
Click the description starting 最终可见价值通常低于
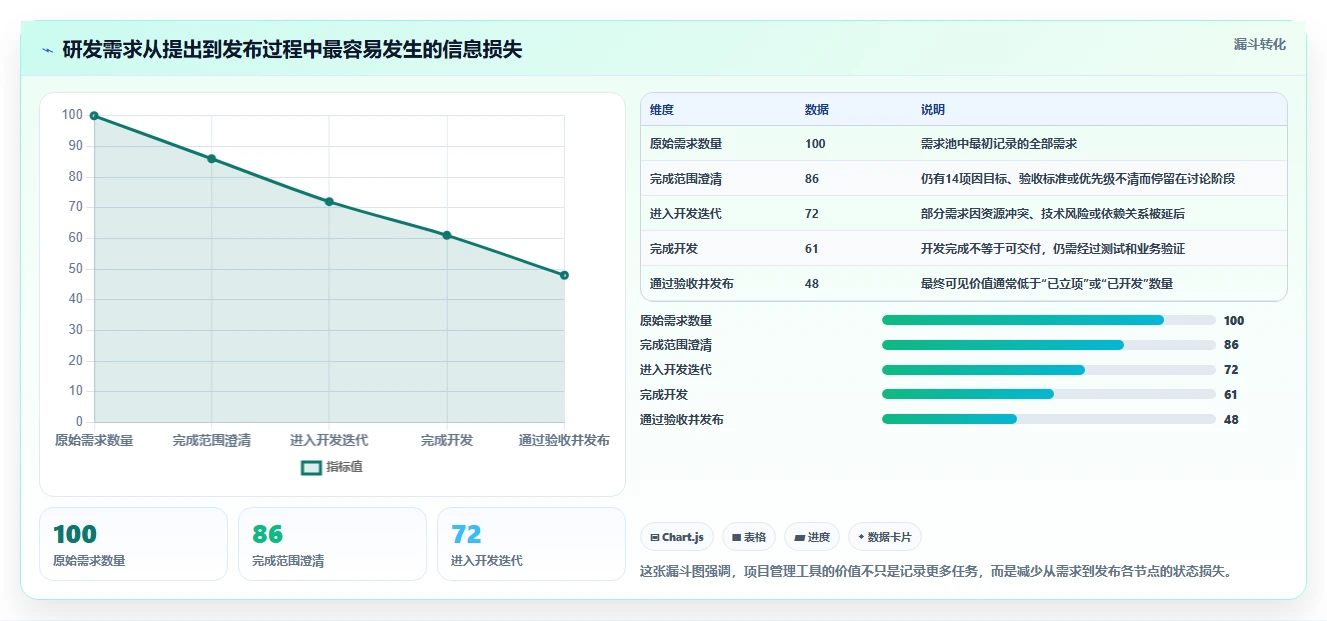[x=1047, y=284]
